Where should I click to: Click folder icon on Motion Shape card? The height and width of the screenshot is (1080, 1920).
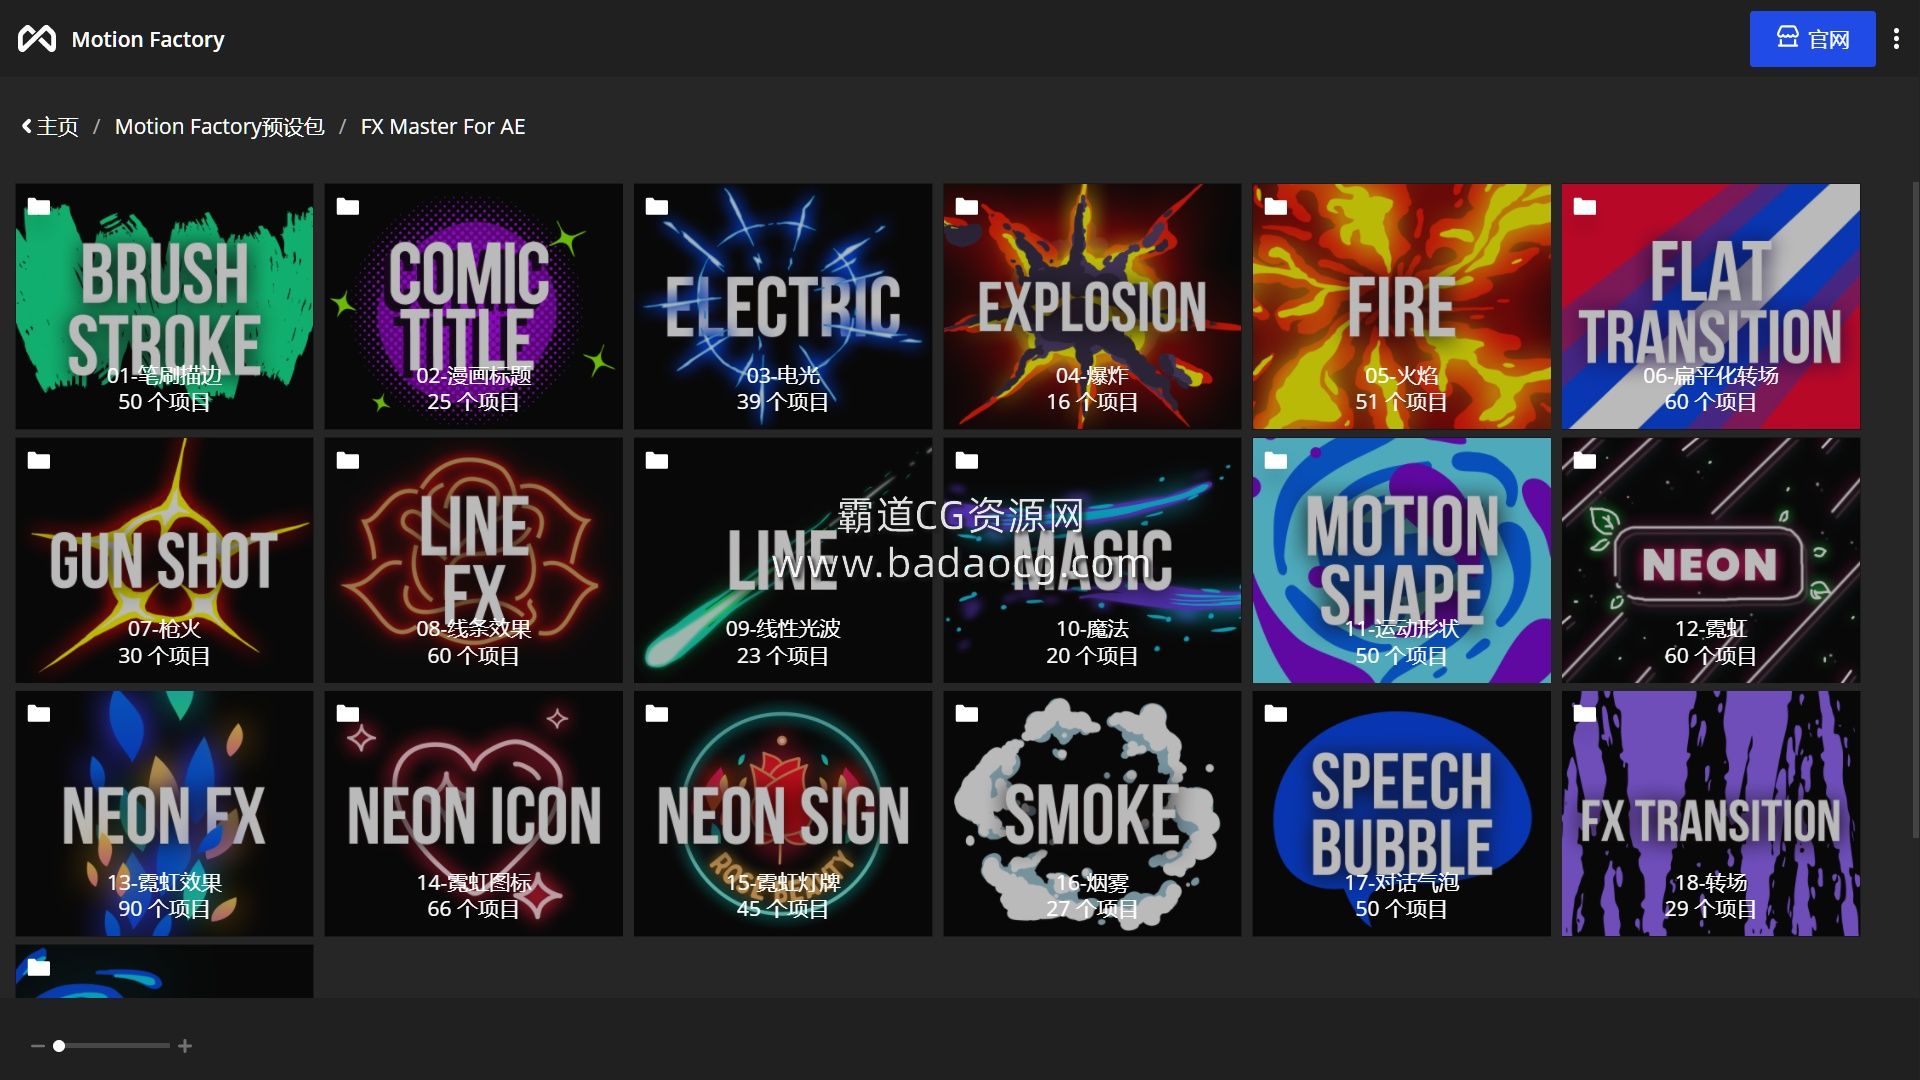coord(1276,461)
